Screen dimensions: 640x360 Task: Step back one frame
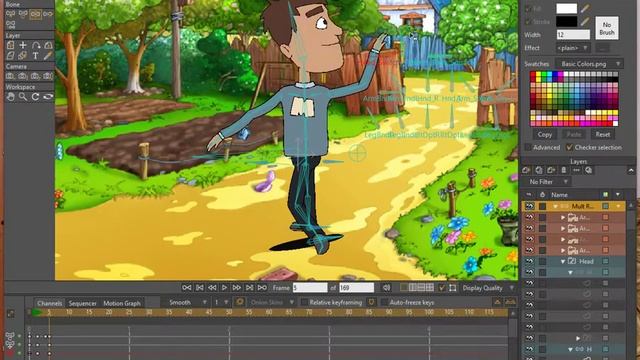pos(212,288)
